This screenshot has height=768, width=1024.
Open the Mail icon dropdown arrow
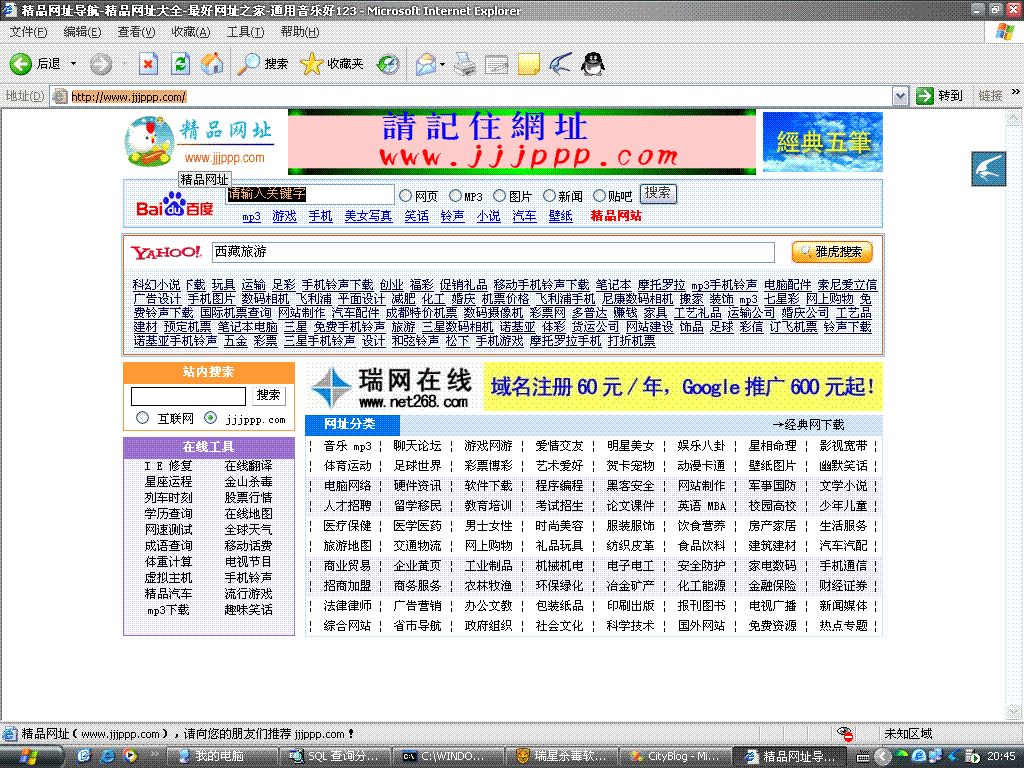pos(442,64)
